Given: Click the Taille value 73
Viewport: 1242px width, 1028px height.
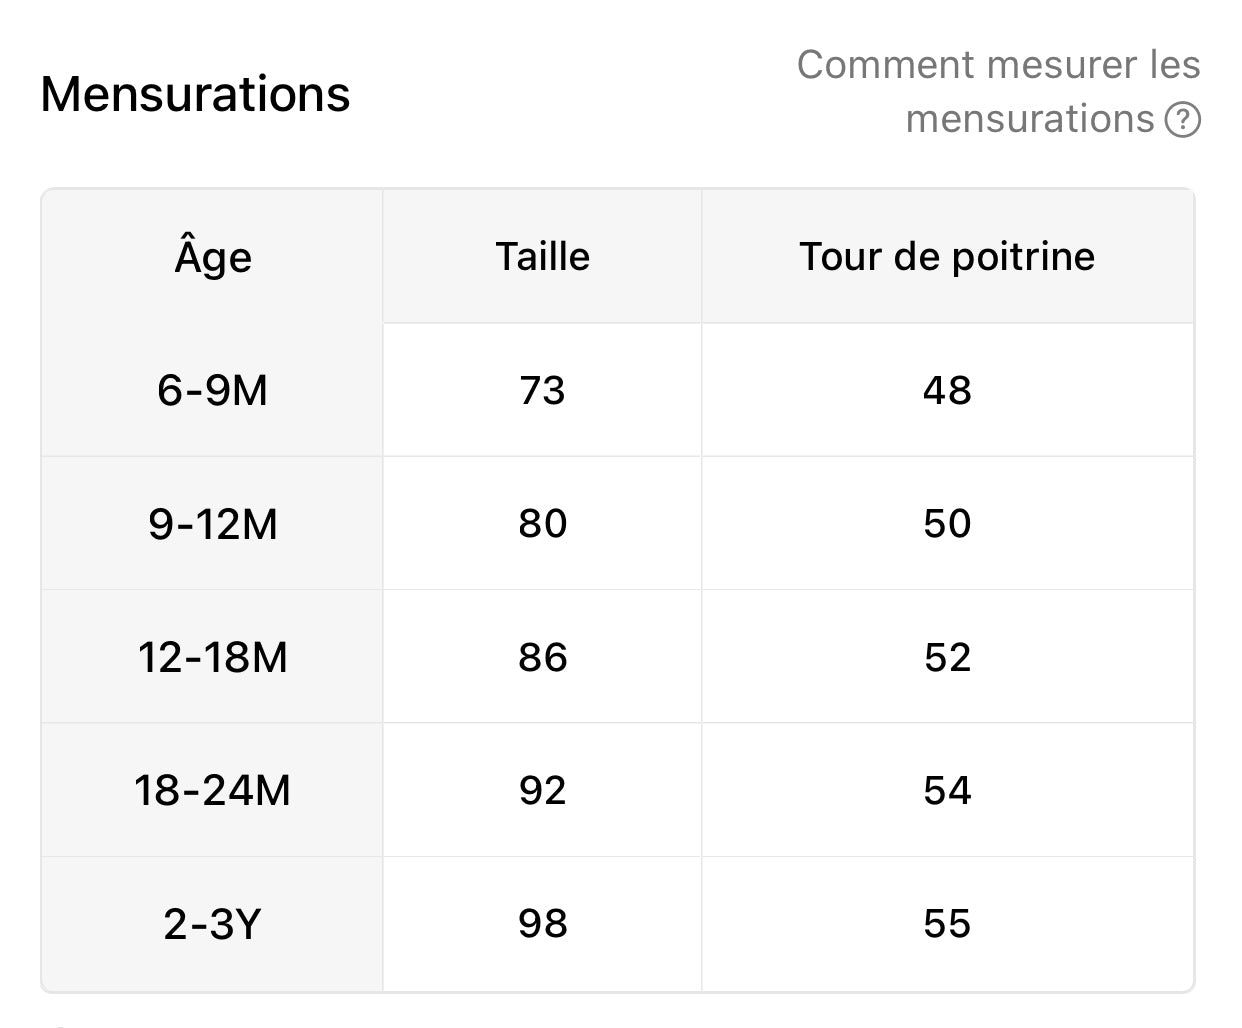Looking at the screenshot, I should (x=543, y=390).
